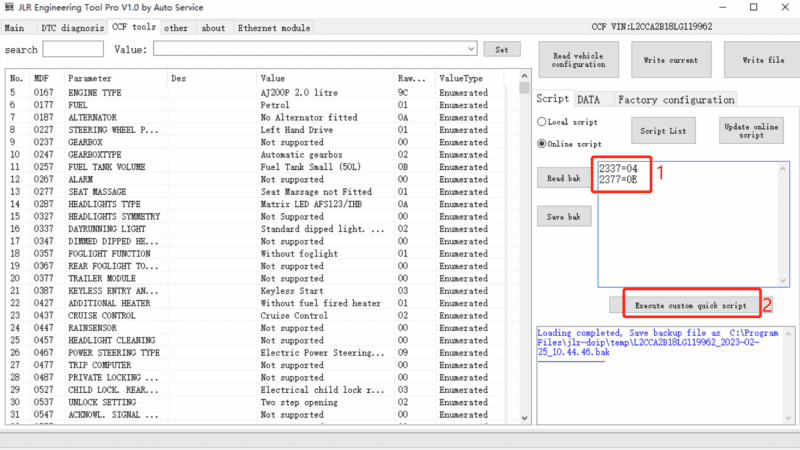Select the POWER STEERING TYPE row
Viewport: 800px width, 450px height.
255,353
